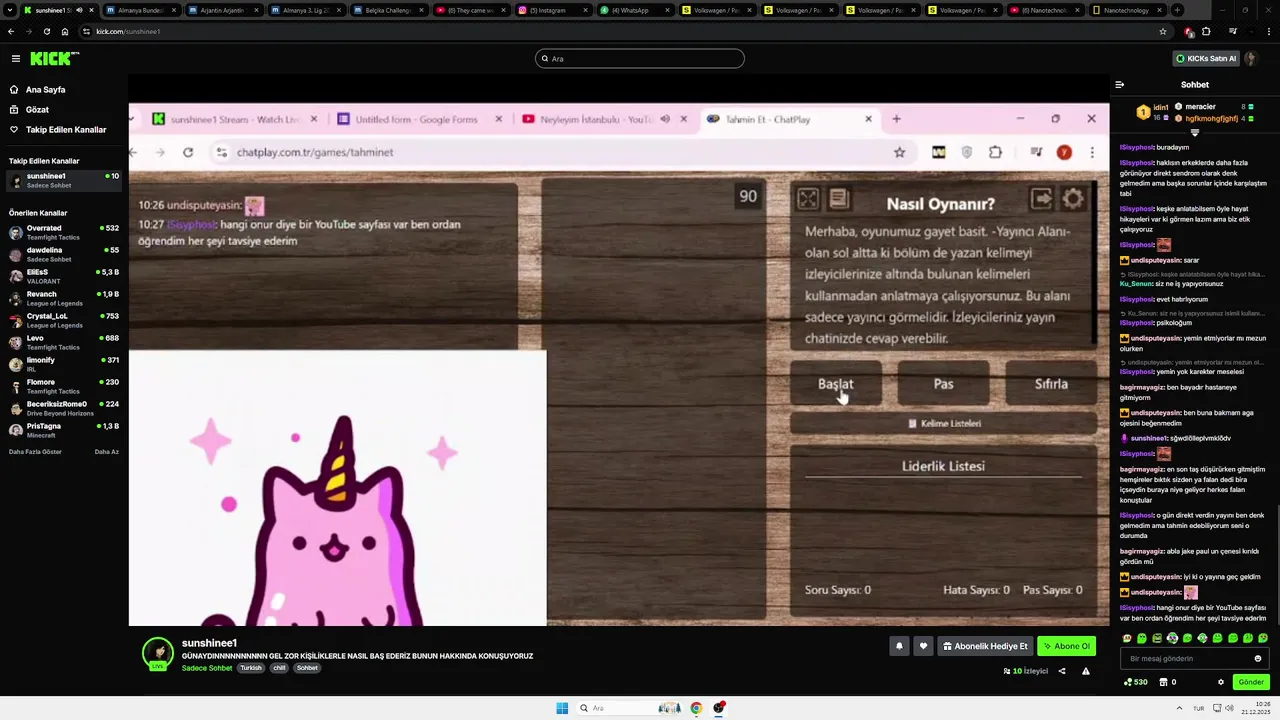Open the PrisTagna Minecraft channel
This screenshot has height=720, width=1280.
point(64,430)
